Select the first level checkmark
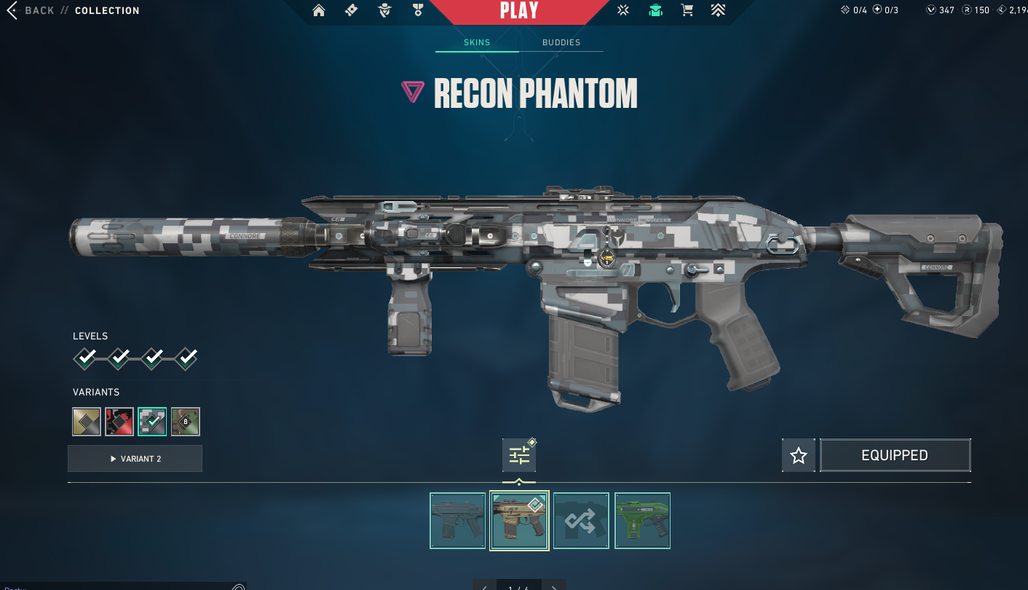 pyautogui.click(x=85, y=358)
